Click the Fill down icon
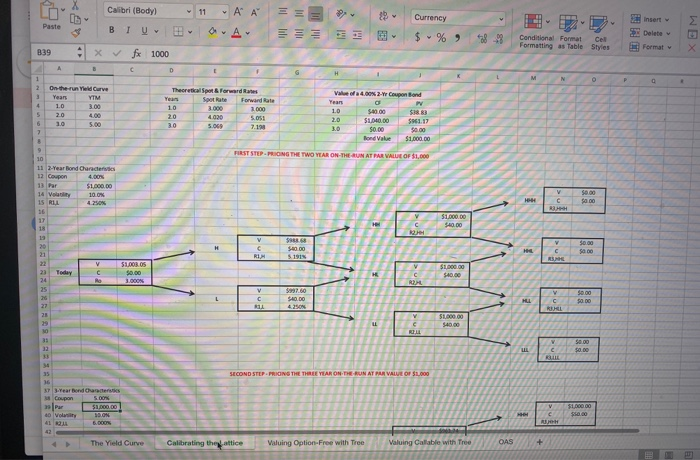The height and width of the screenshot is (460, 700). 692,34
